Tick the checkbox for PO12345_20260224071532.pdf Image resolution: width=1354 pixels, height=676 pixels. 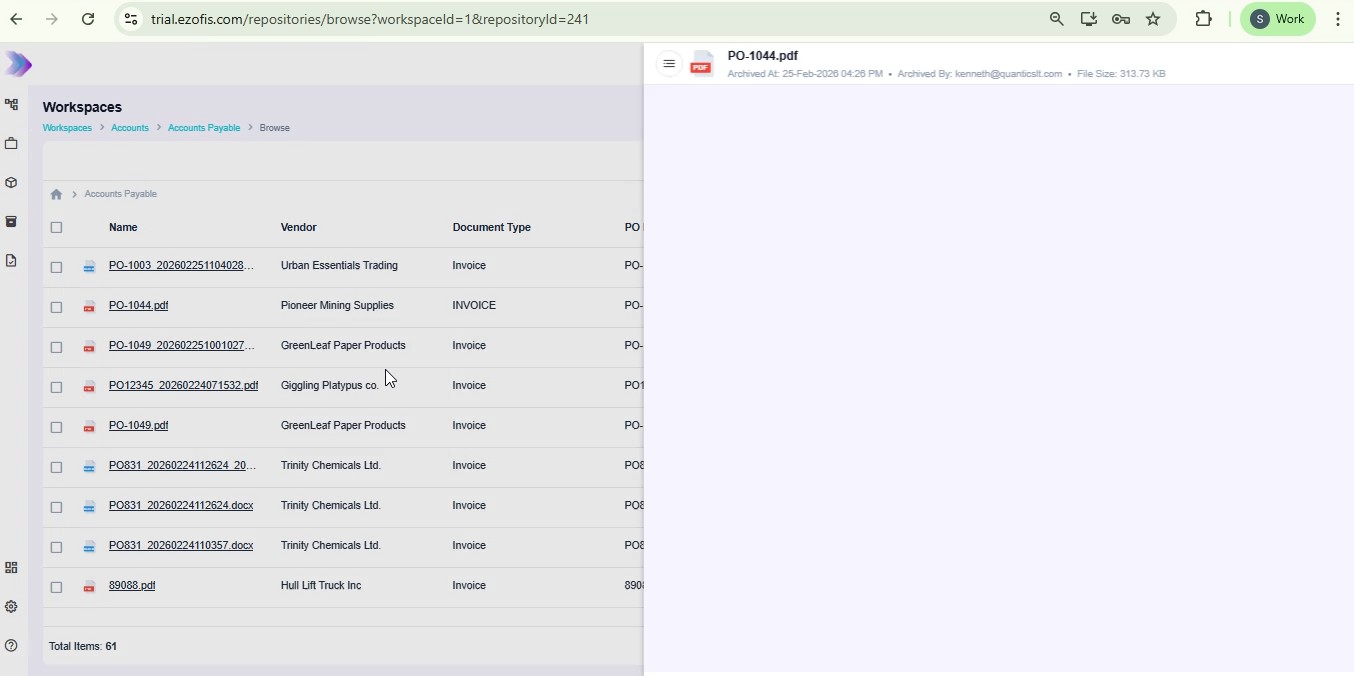coord(57,387)
